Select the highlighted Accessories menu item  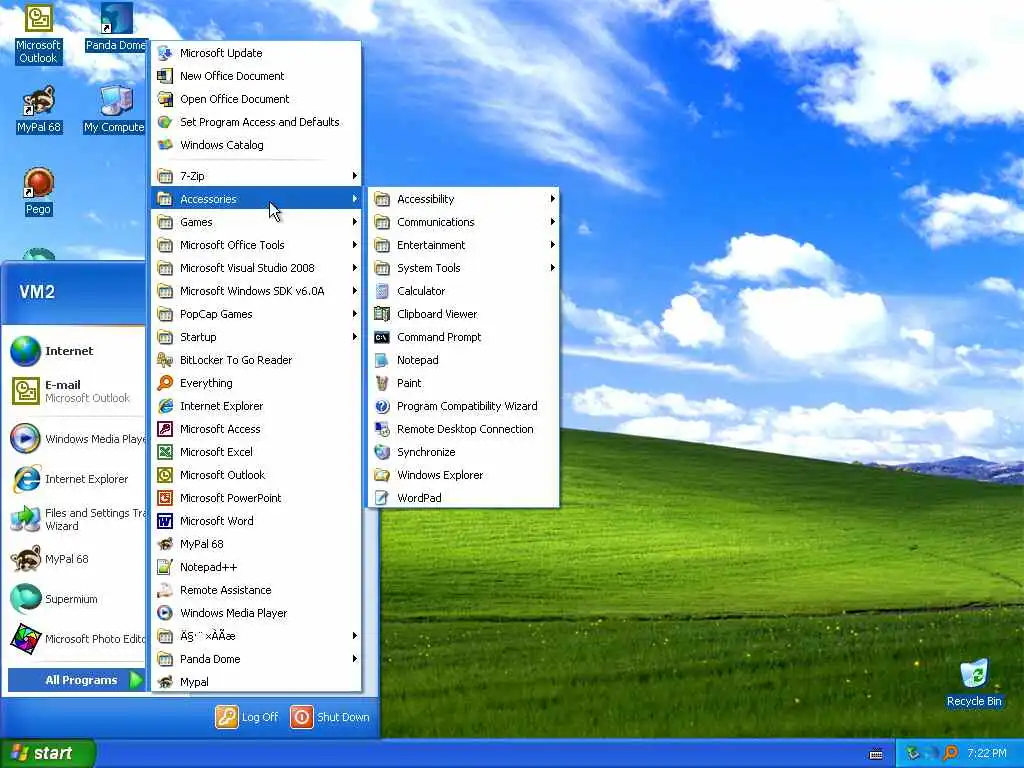pyautogui.click(x=256, y=199)
